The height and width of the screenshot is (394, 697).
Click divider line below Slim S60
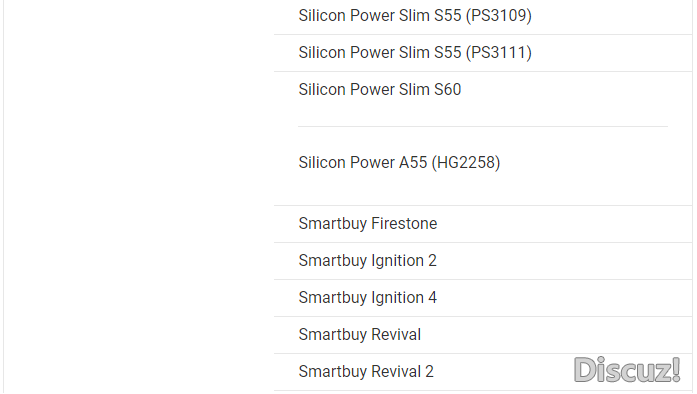483,126
